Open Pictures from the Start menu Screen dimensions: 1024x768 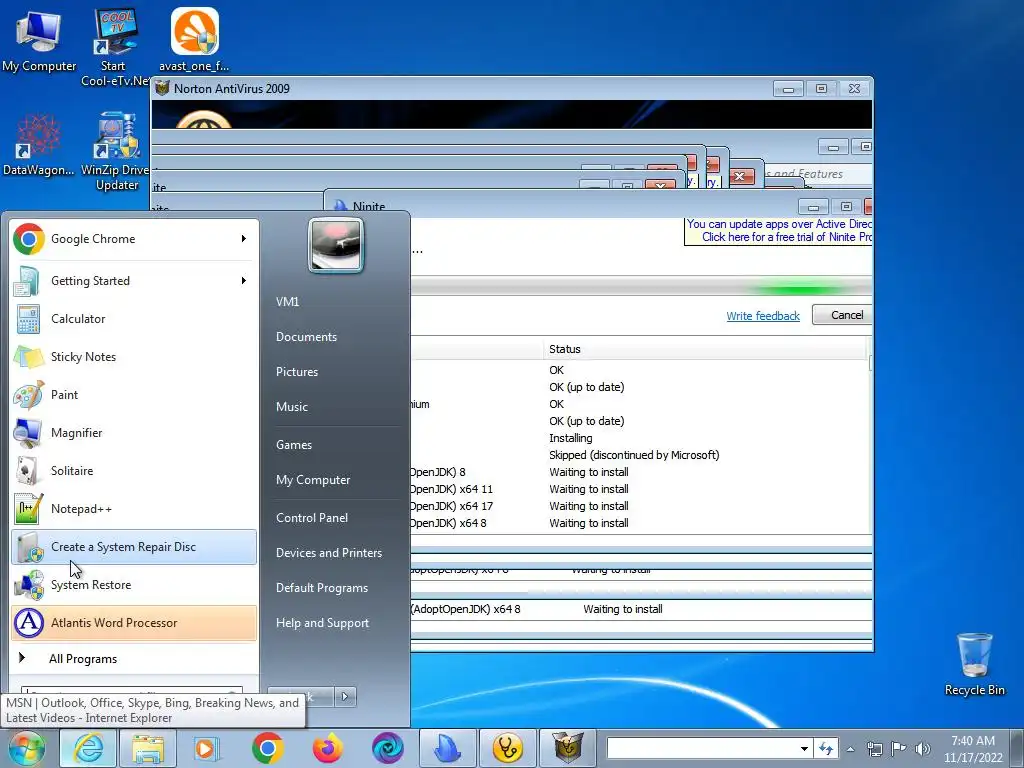(297, 372)
